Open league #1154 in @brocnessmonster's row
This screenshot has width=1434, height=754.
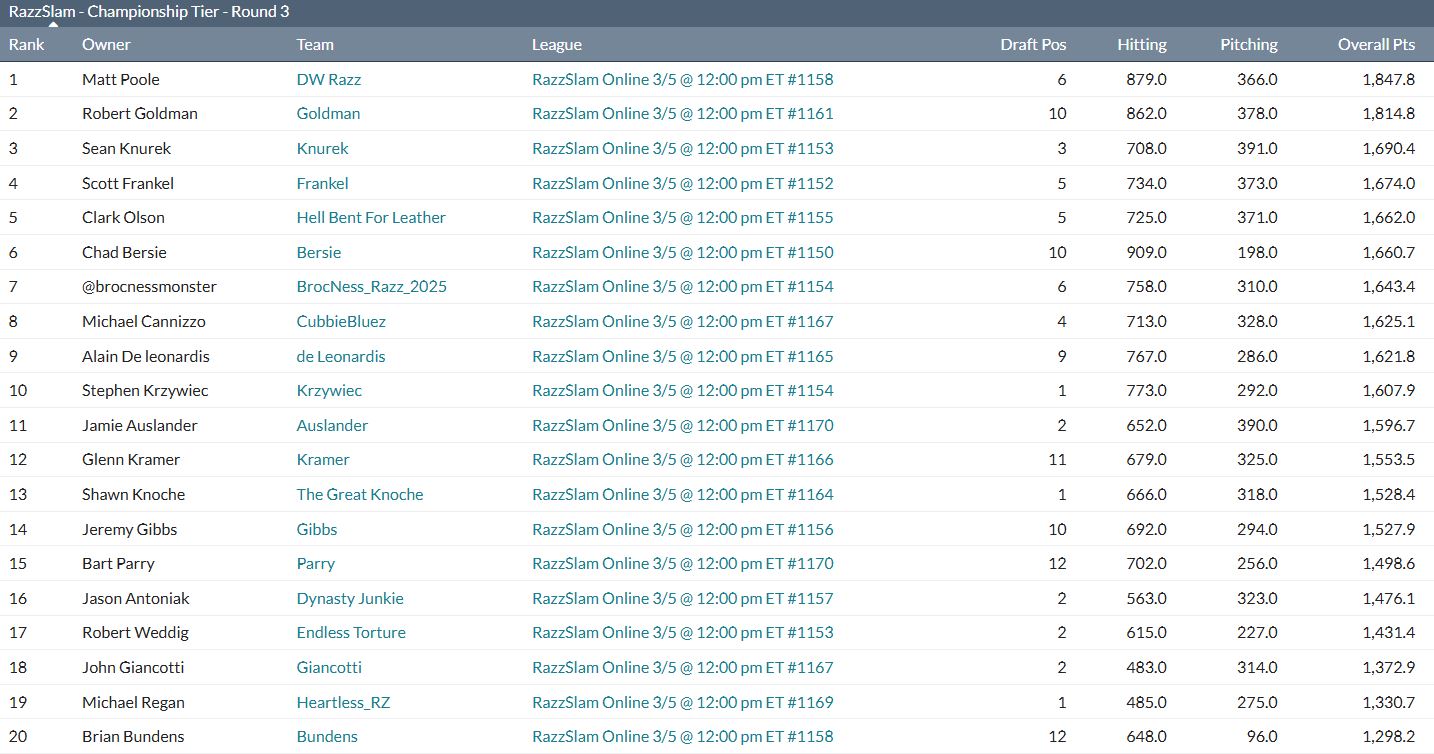tap(683, 287)
